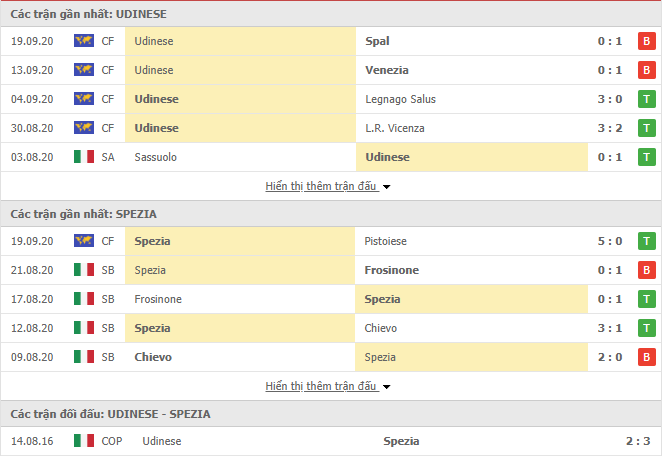Screen dimensions: 662x456
Task: Click world flag icon in Udinese–Venezia row
Action: (x=84, y=70)
